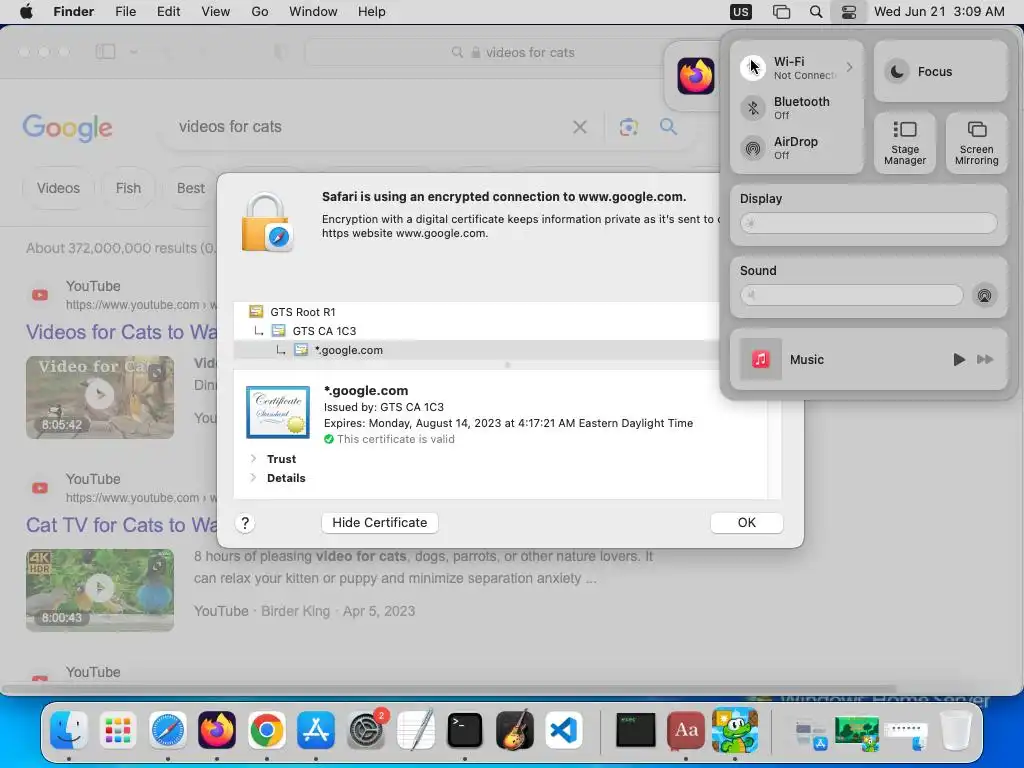This screenshot has height=768, width=1024.
Task: Open Finder from the Dock
Action: (69, 729)
